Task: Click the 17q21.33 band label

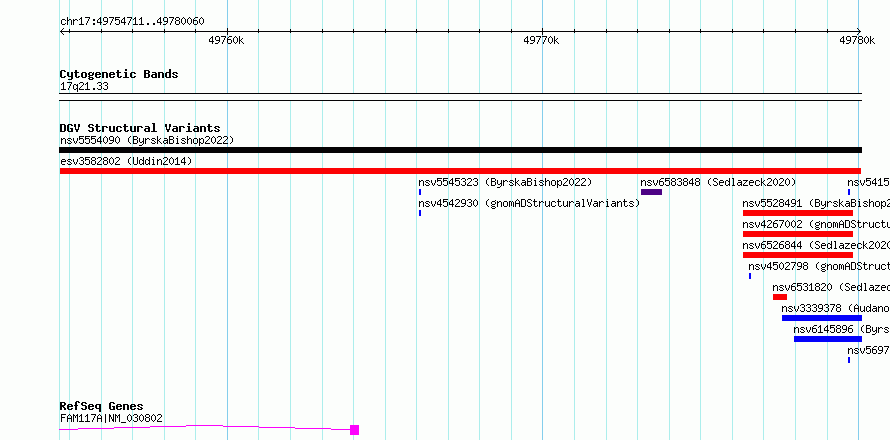Action: [x=84, y=87]
